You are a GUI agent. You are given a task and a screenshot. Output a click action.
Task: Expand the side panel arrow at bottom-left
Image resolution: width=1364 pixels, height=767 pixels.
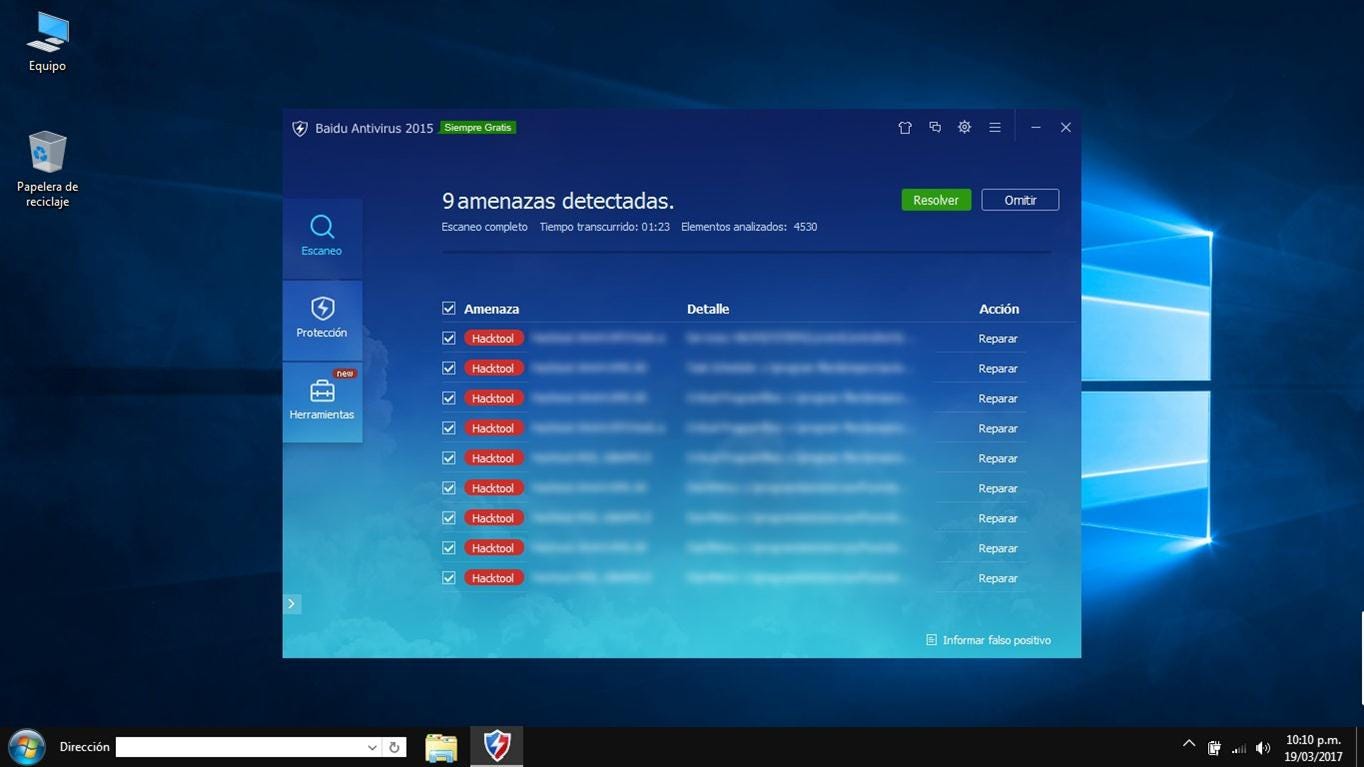pos(292,604)
